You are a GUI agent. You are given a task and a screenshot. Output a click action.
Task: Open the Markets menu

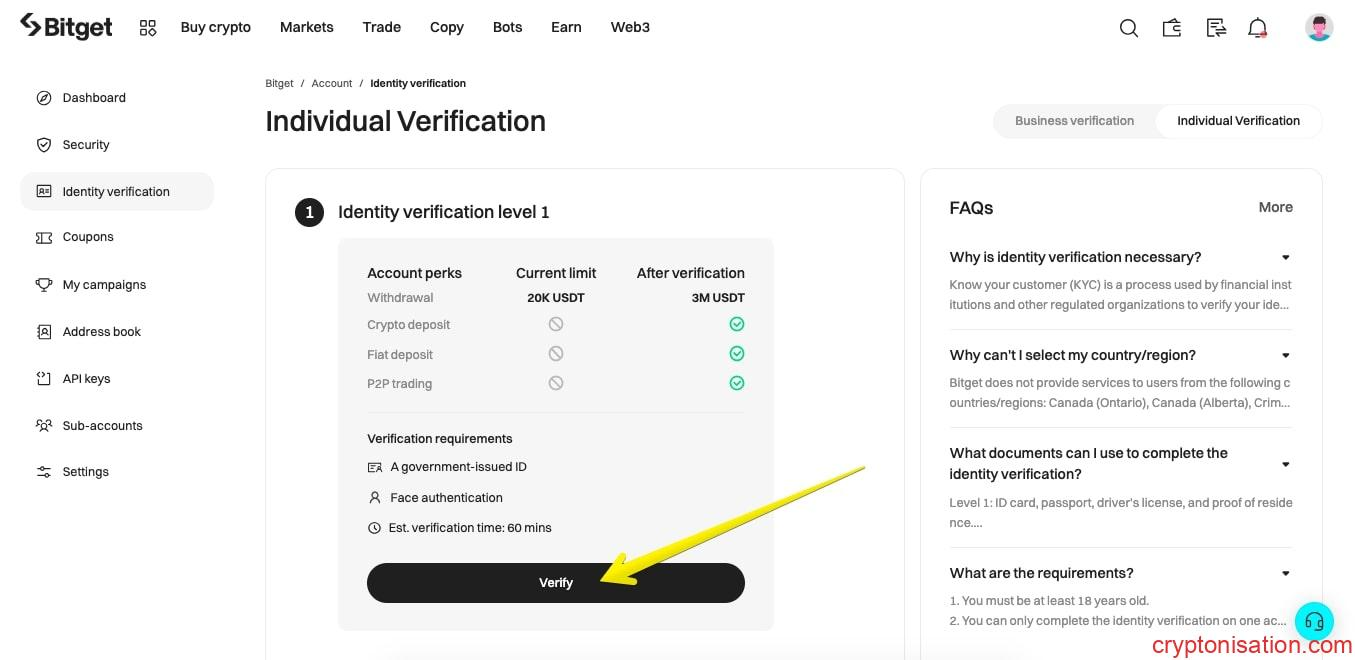pos(306,27)
